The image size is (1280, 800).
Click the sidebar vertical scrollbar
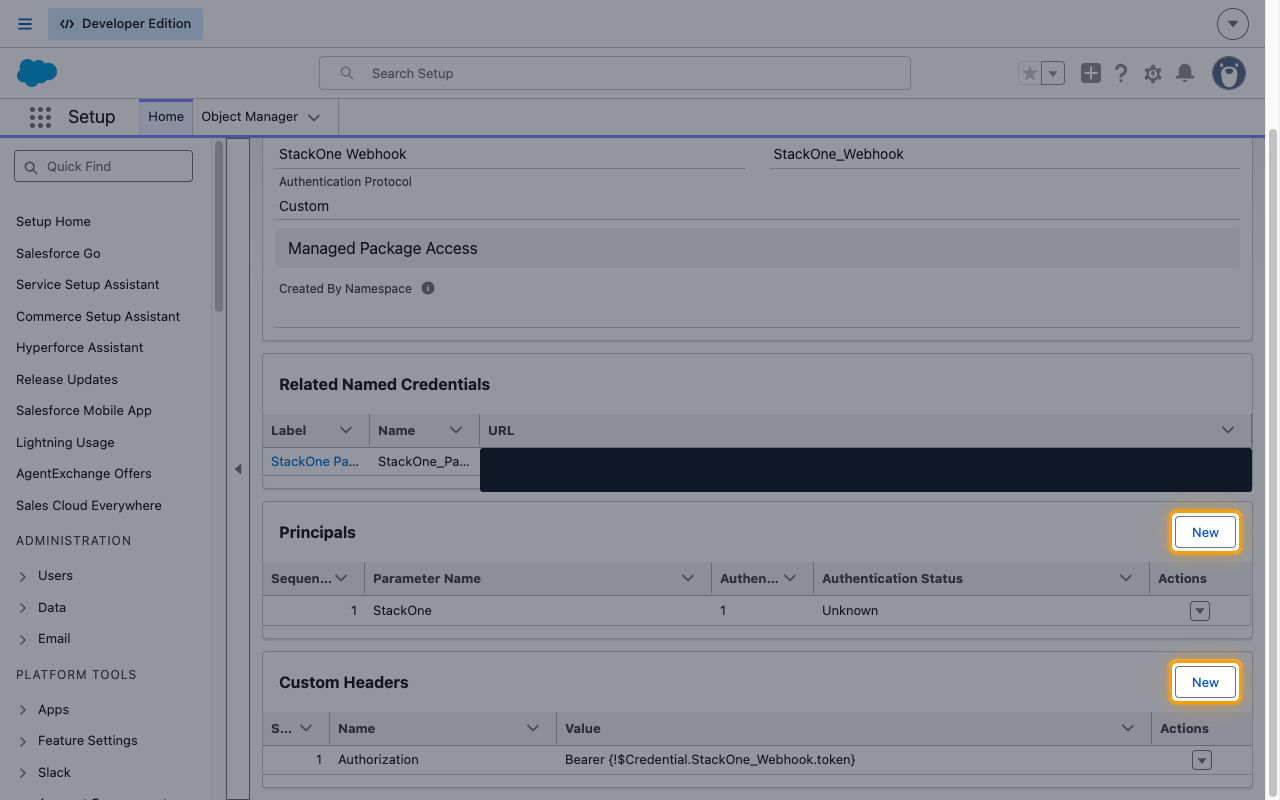tap(218, 225)
